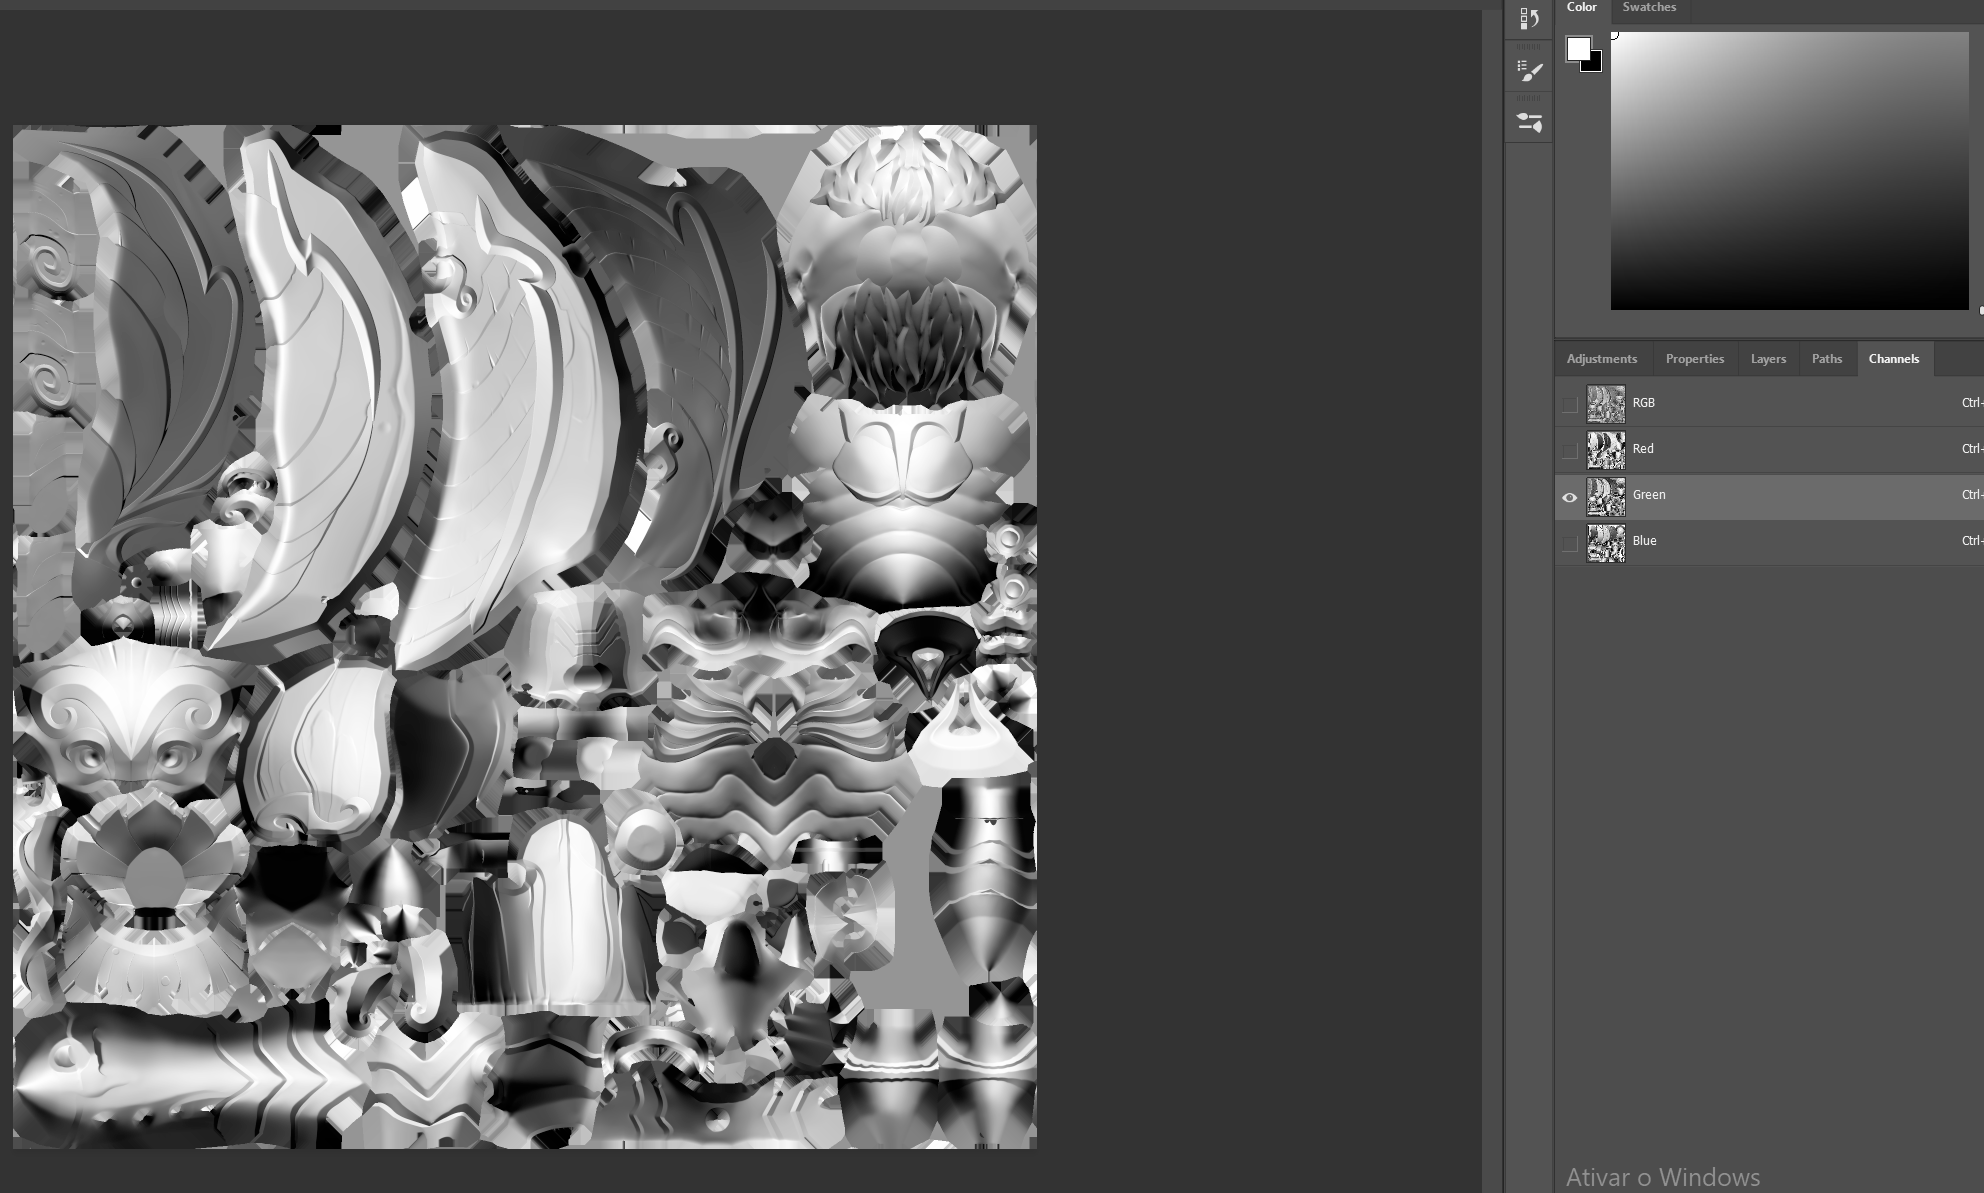Select the Blue channel row label
Screen dimensions: 1984x1193
1644,541
